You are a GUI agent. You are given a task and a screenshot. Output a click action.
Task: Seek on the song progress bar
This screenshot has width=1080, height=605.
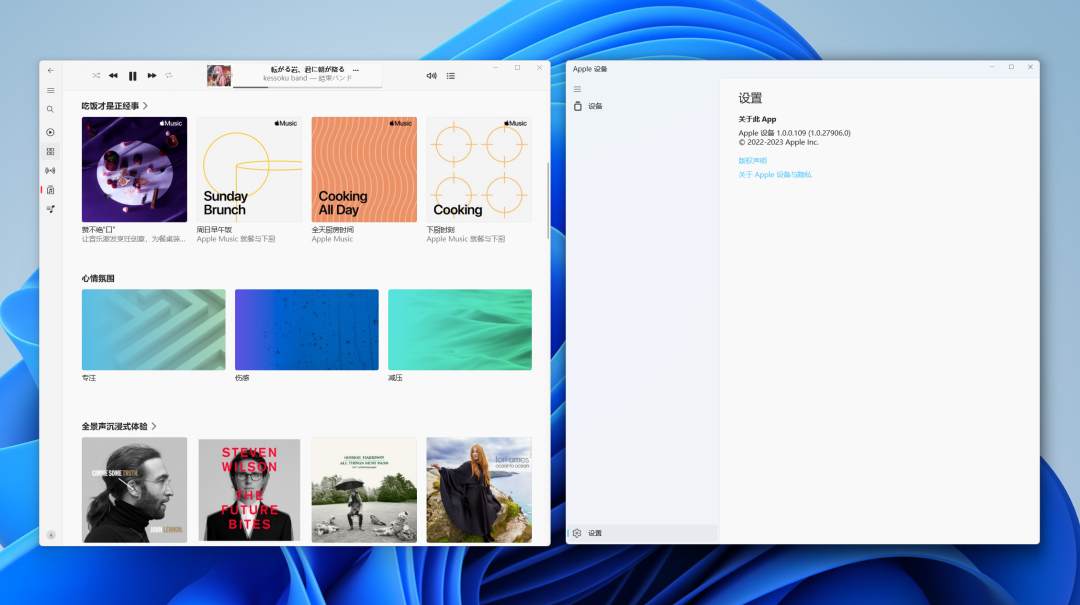(x=307, y=87)
